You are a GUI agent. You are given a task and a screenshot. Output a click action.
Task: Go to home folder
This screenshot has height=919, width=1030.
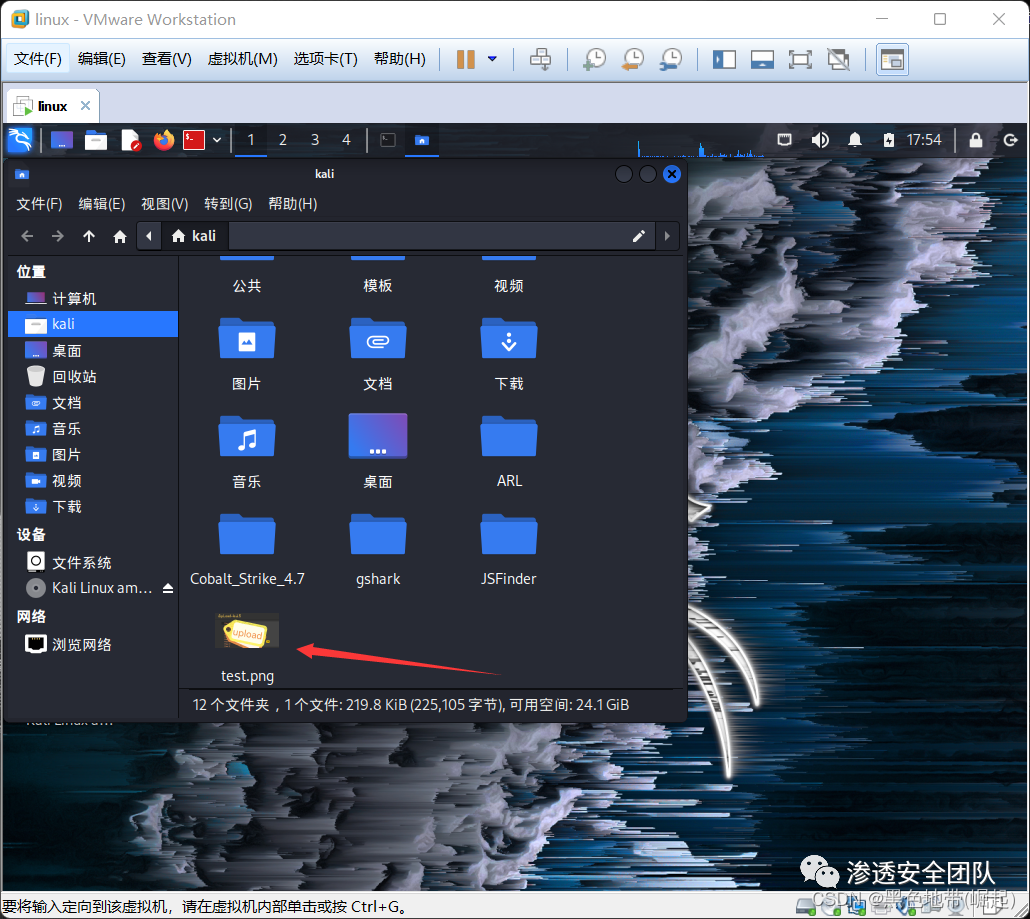pos(120,236)
